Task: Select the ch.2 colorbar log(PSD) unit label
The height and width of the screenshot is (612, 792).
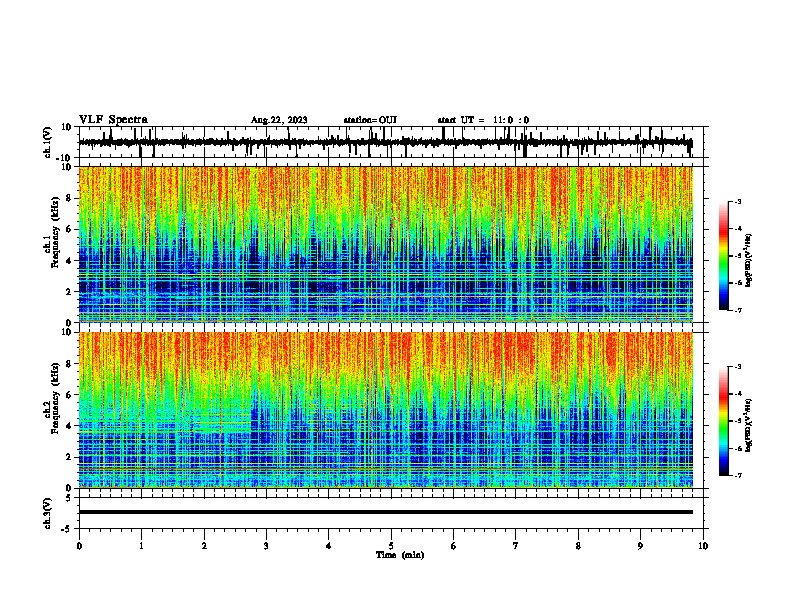Action: pyautogui.click(x=749, y=426)
